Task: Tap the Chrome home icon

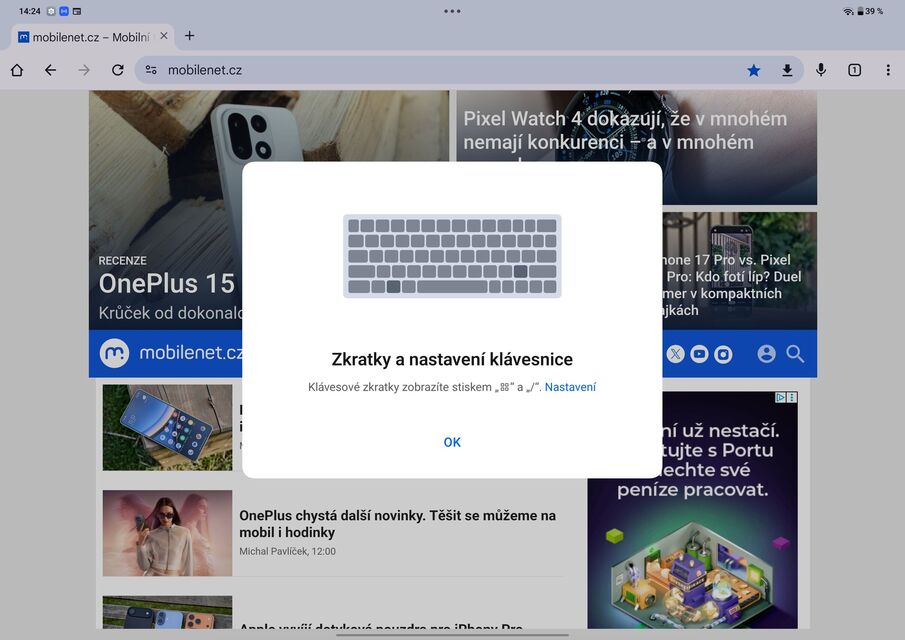Action: point(17,70)
